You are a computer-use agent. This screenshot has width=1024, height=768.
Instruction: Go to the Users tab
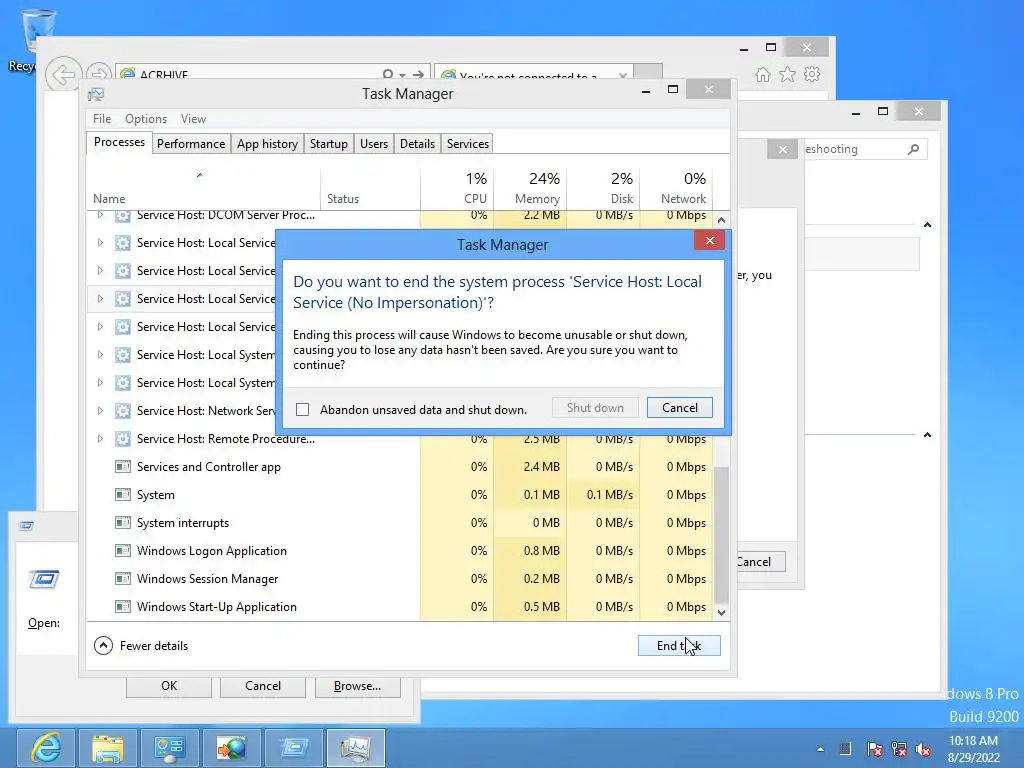click(374, 144)
